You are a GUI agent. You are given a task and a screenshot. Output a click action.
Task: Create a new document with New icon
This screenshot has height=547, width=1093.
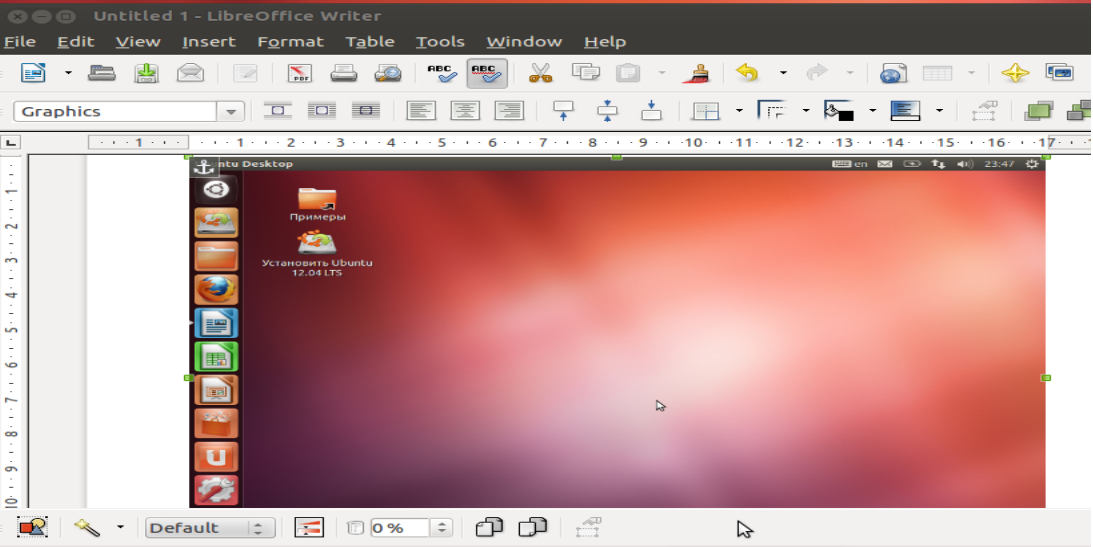(33, 72)
